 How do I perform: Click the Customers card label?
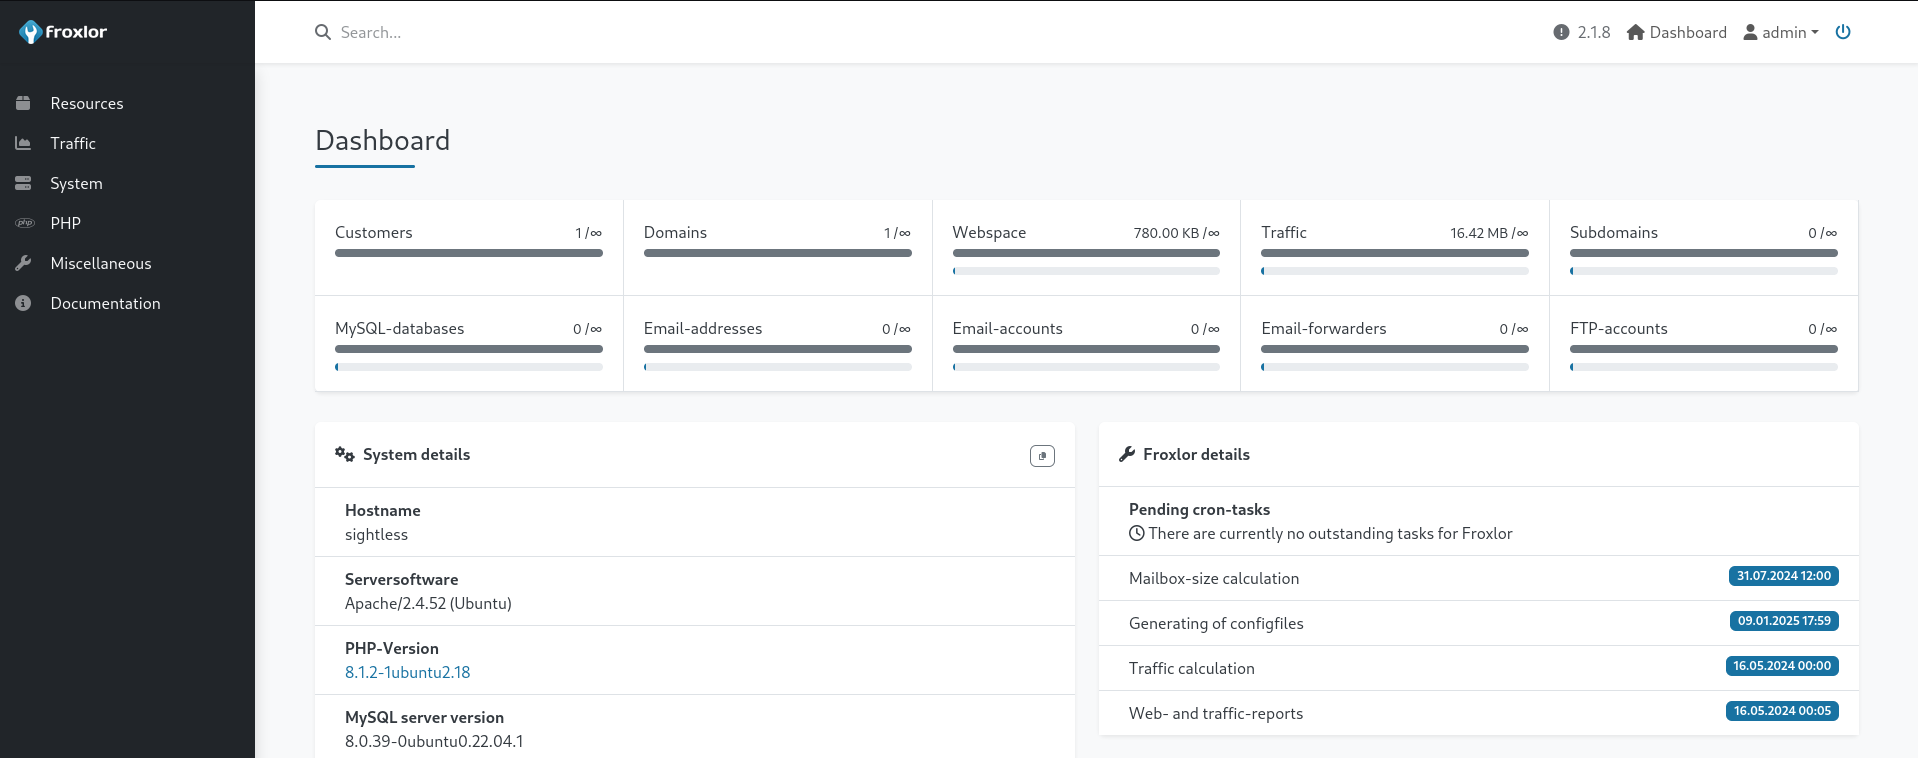point(373,232)
